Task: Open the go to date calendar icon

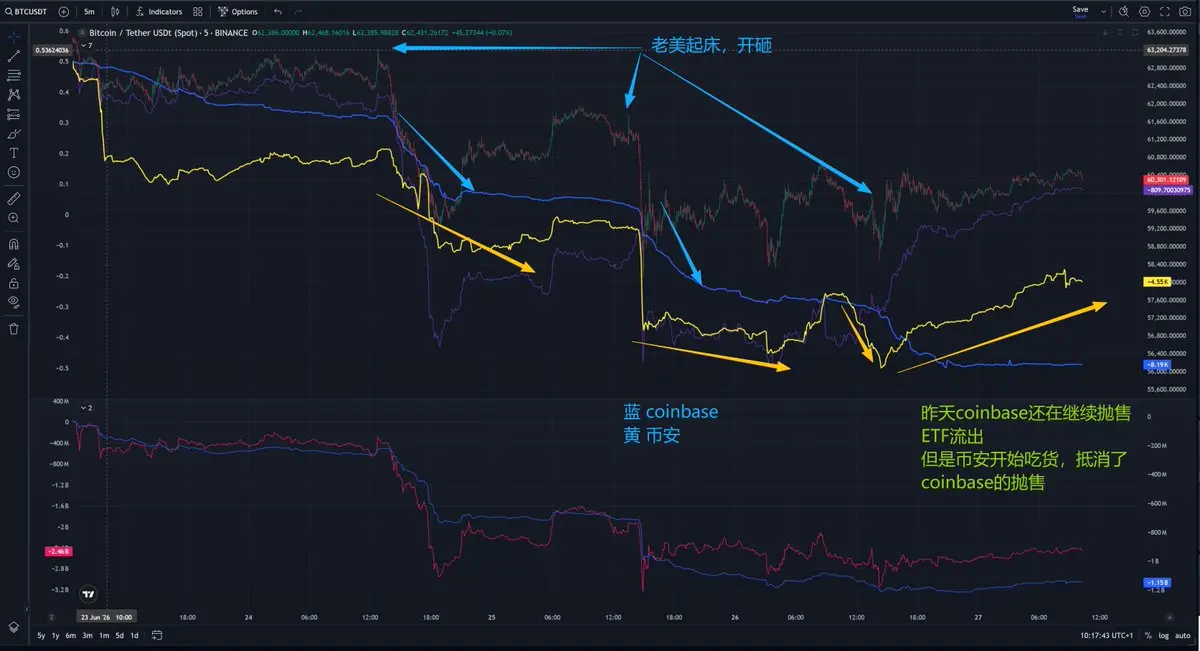Action: point(158,636)
